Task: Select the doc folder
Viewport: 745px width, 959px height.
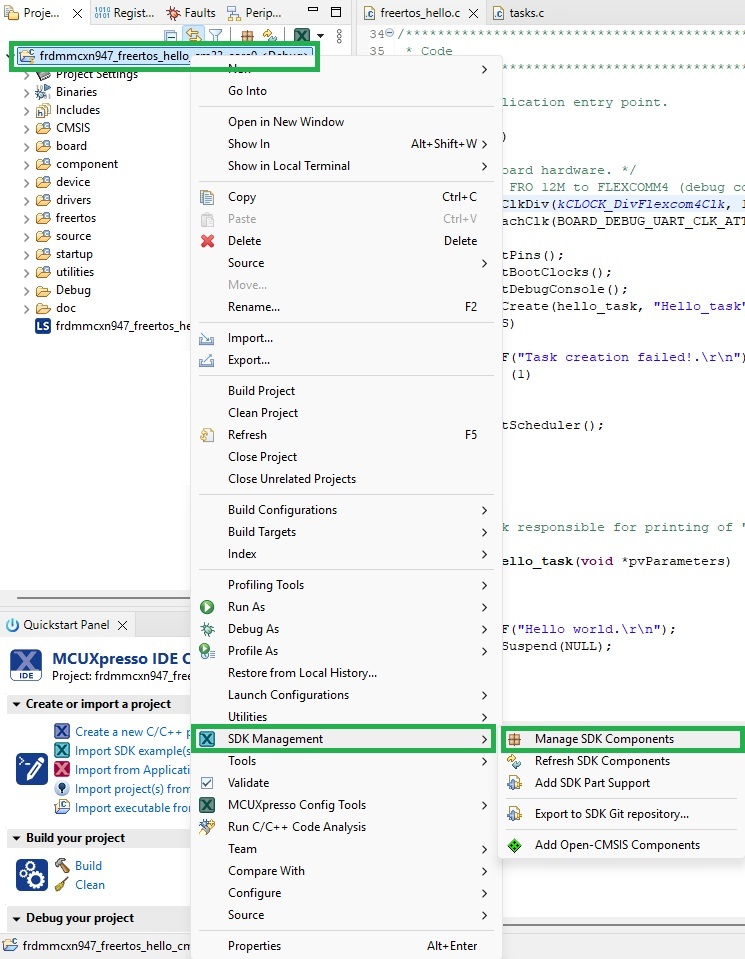Action: (x=65, y=308)
